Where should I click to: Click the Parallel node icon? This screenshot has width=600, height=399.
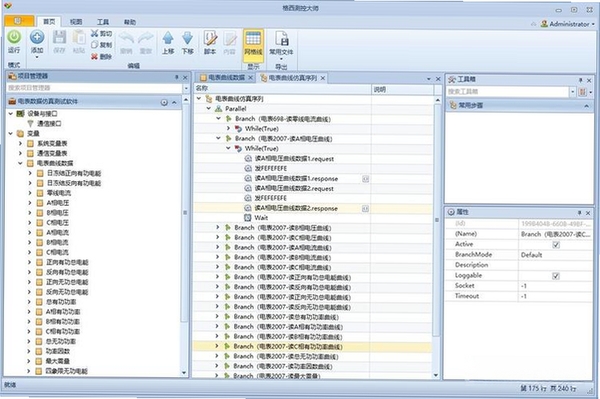click(x=218, y=109)
